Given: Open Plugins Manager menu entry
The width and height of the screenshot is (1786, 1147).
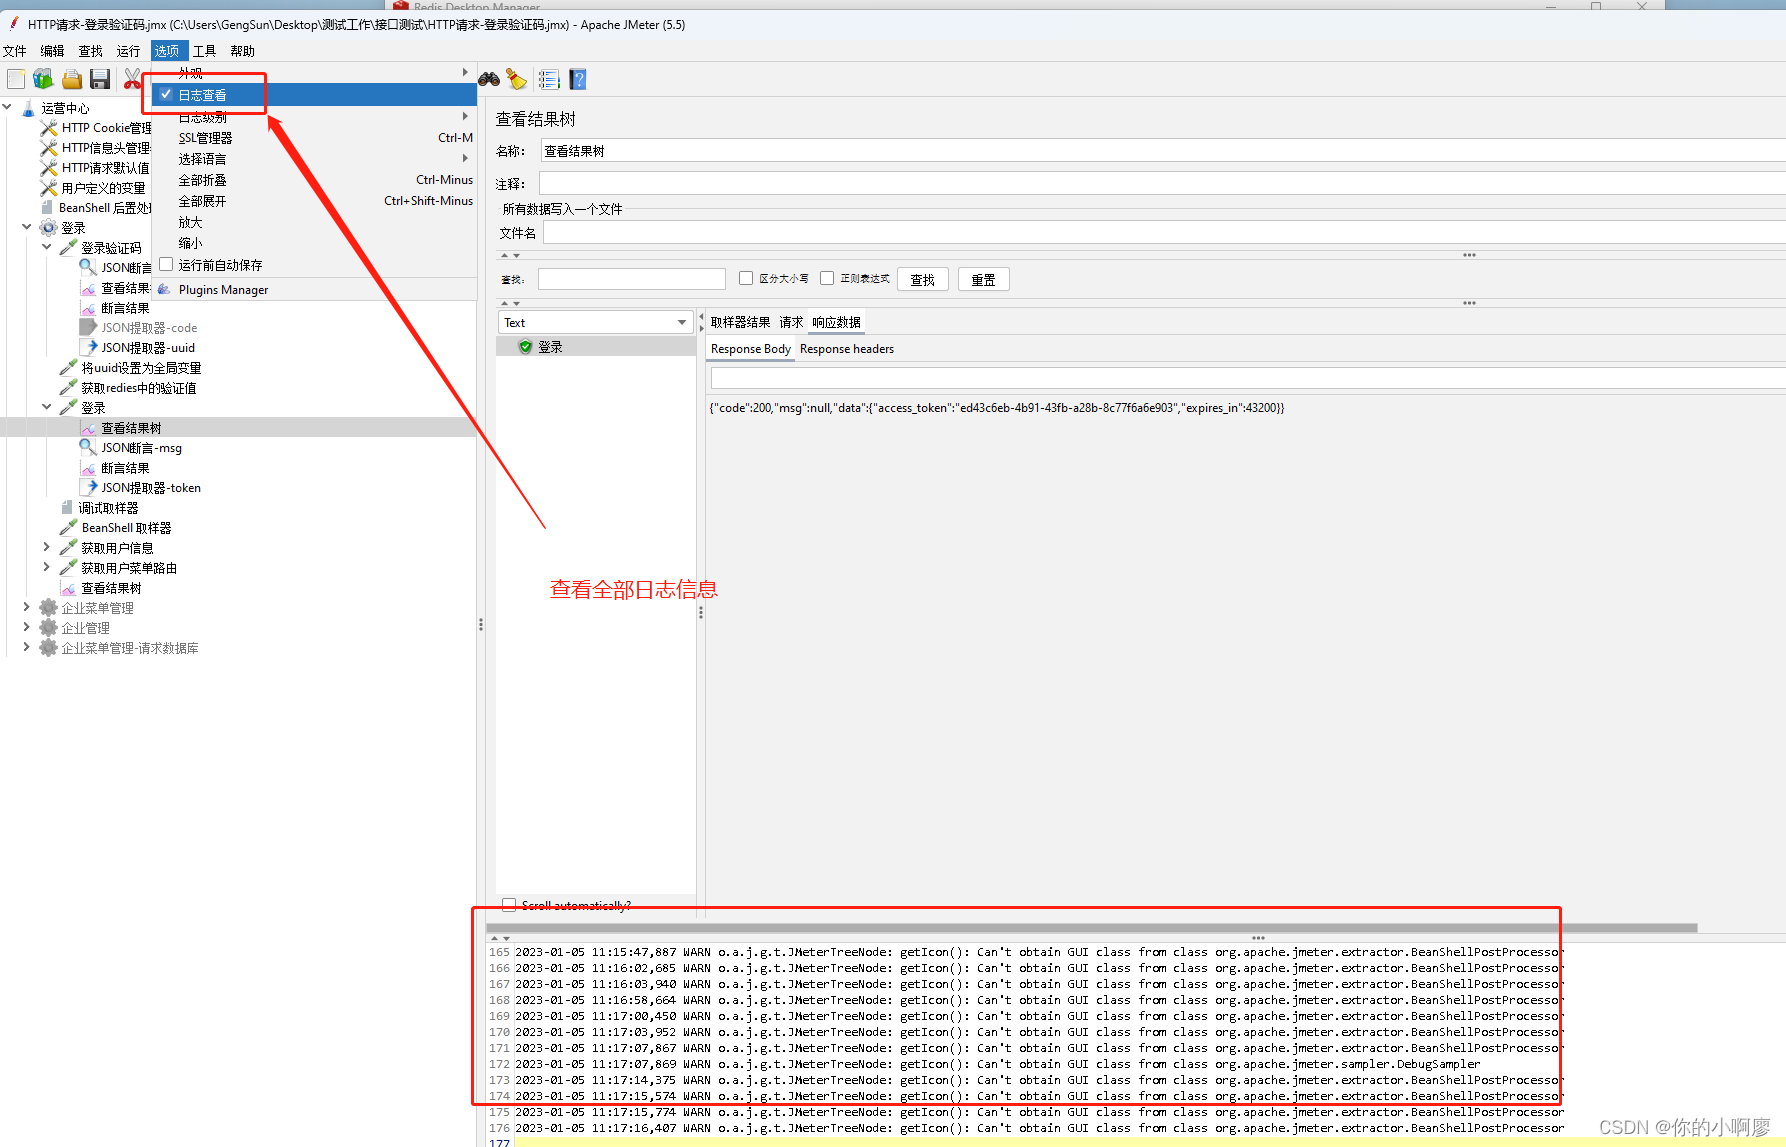Looking at the screenshot, I should pos(315,290).
